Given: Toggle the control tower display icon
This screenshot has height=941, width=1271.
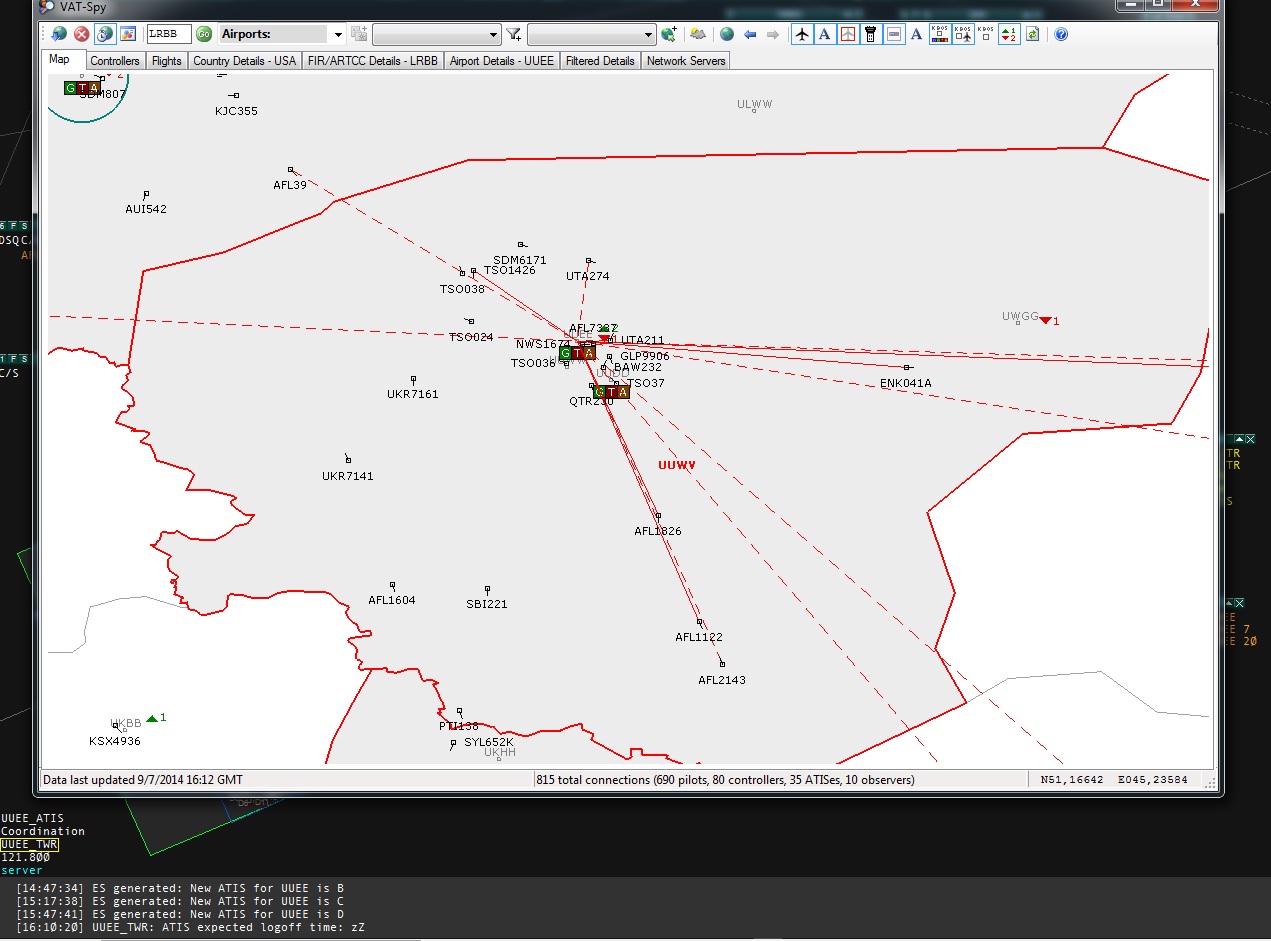Looking at the screenshot, I should click(871, 34).
